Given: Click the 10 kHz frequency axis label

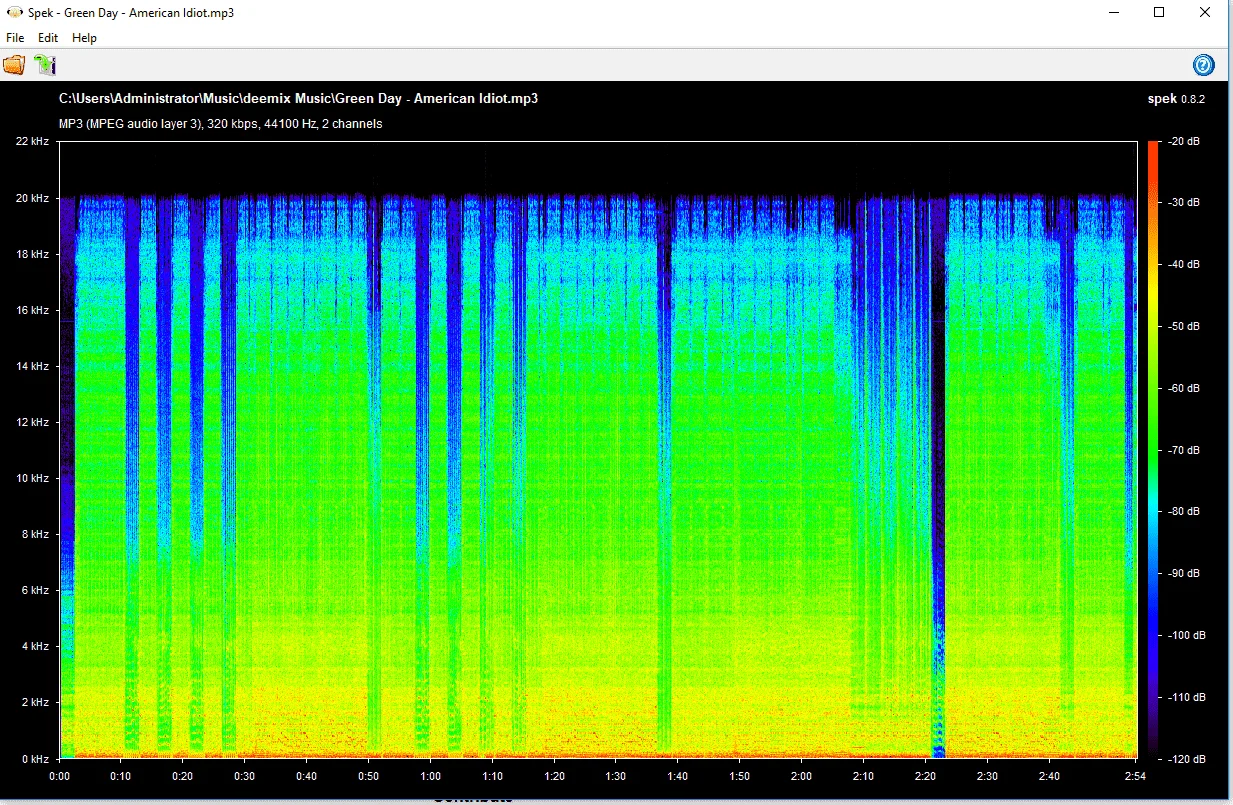Looking at the screenshot, I should [32, 478].
